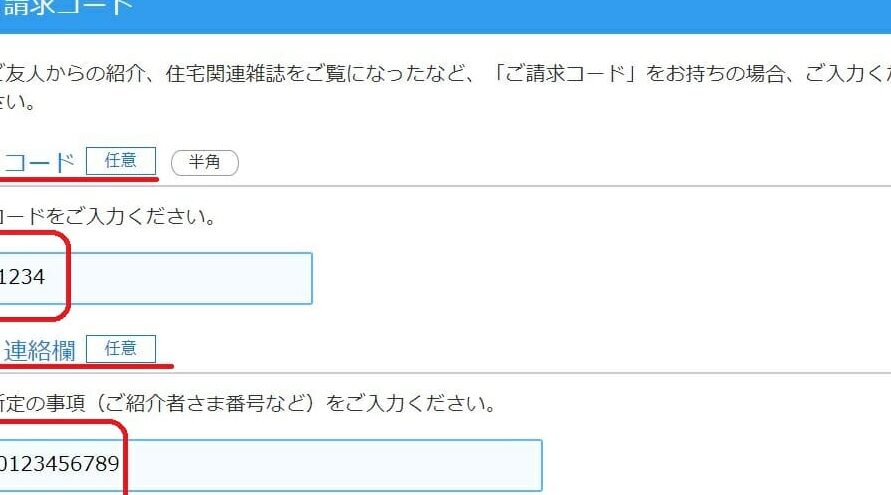
Task: Click the blue 請求コード header bar
Action: (x=445, y=12)
